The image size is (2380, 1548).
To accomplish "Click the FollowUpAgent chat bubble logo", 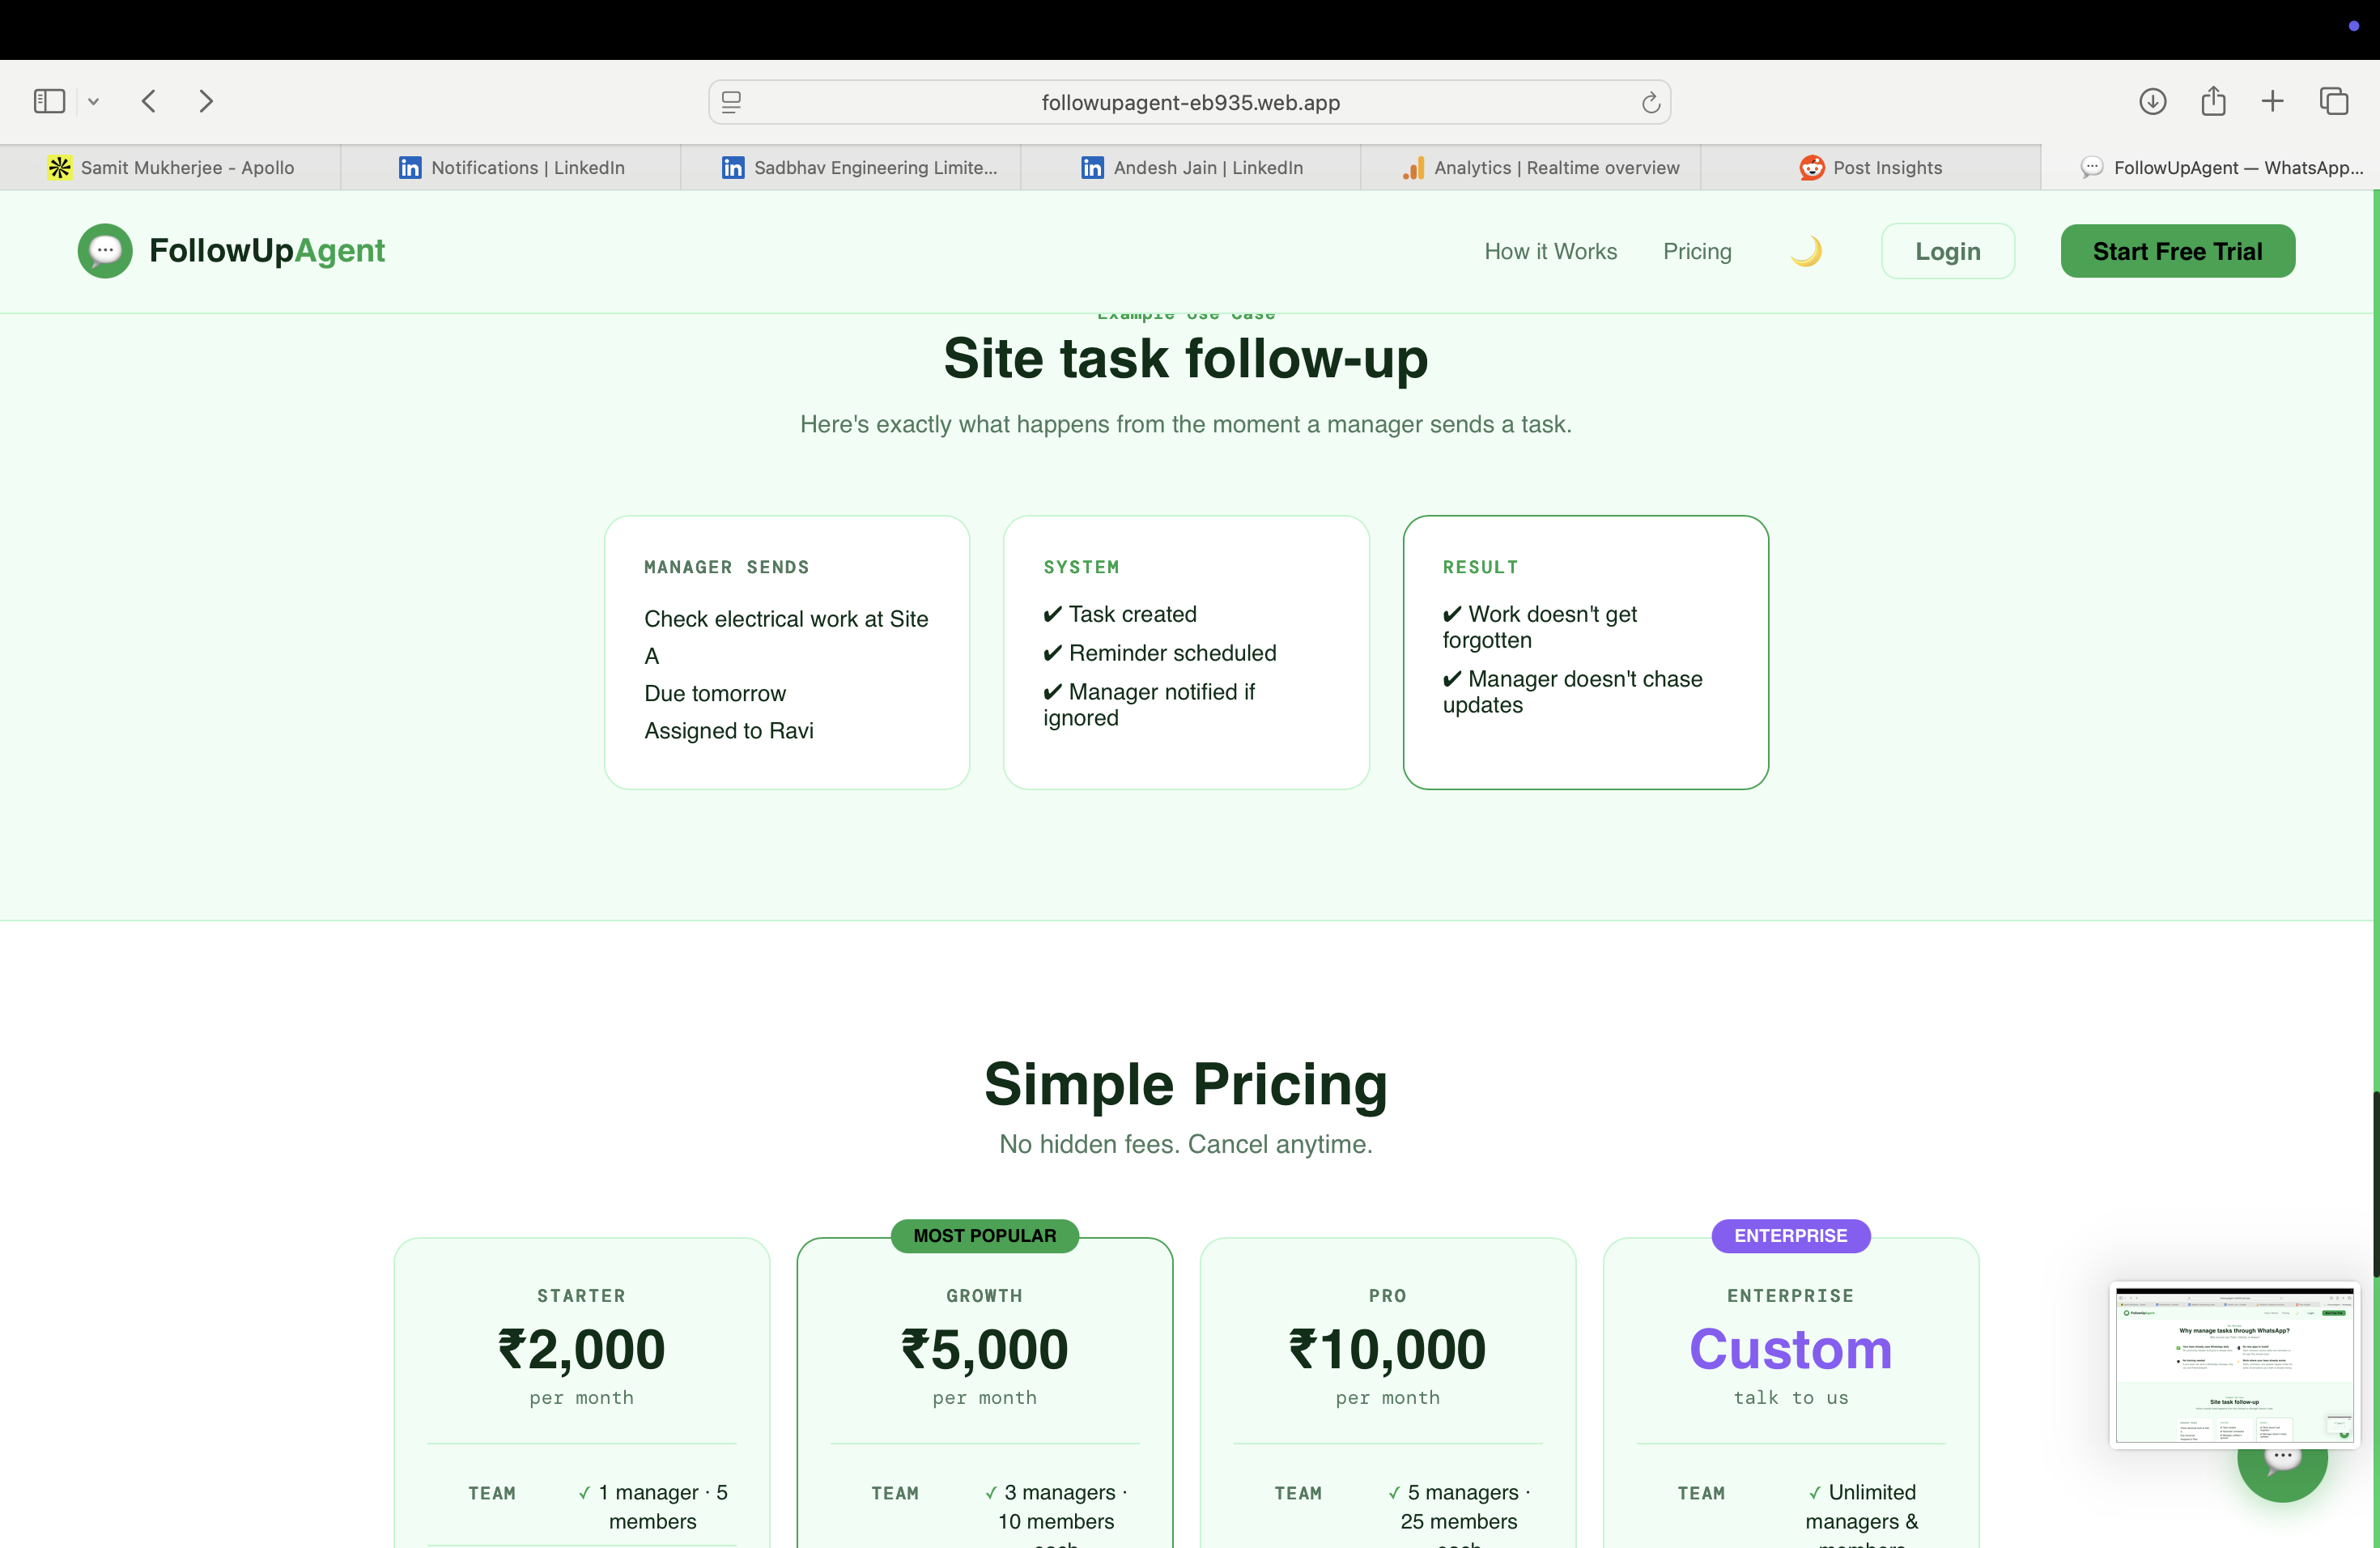I will click(x=105, y=251).
